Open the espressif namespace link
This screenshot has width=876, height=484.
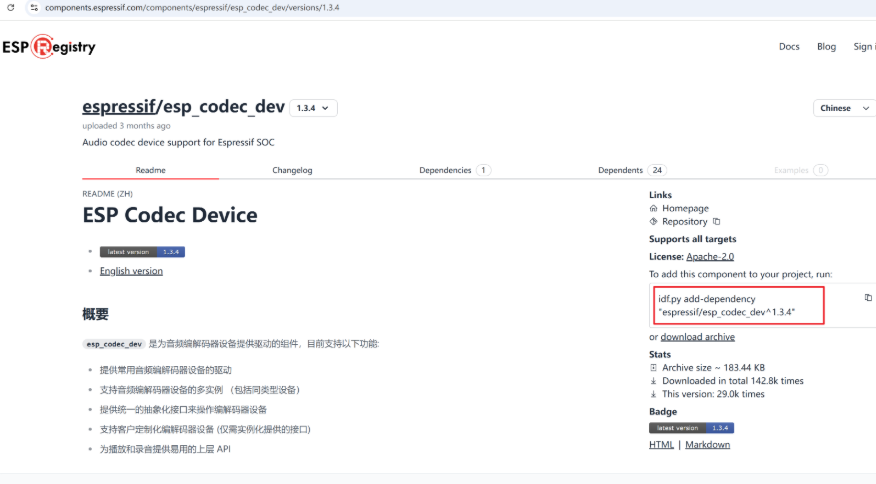(119, 106)
